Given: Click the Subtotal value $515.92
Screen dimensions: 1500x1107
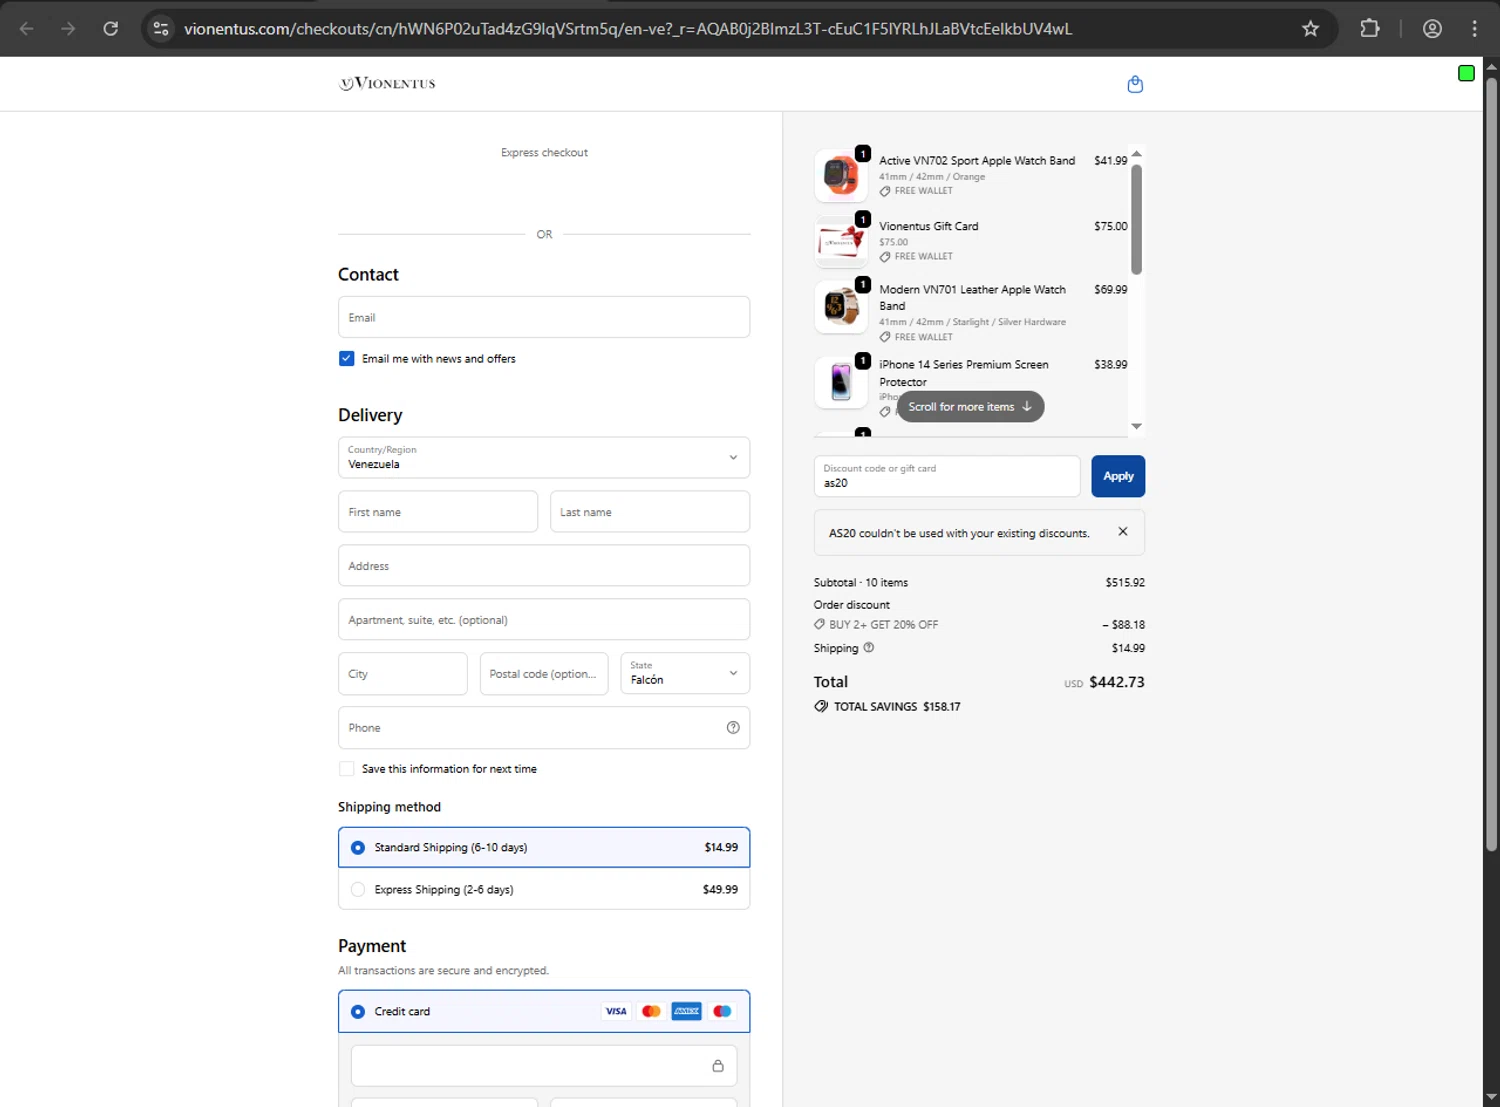Looking at the screenshot, I should click(x=1125, y=582).
